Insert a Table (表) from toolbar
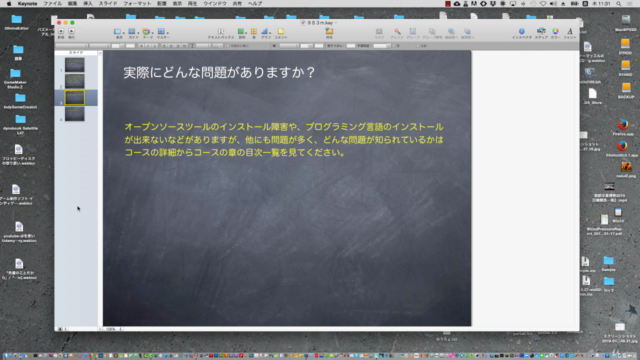This screenshot has width=640, height=360. (253, 31)
